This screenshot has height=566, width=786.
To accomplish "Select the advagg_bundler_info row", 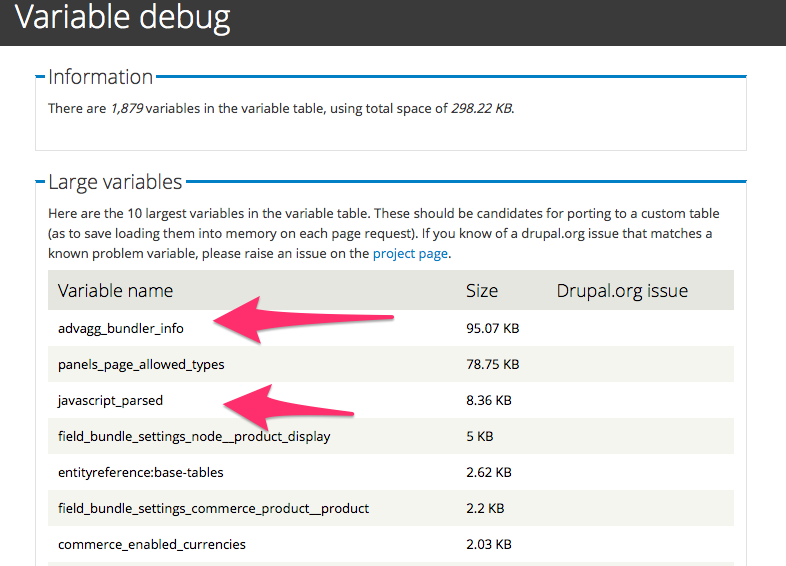I will click(x=391, y=328).
